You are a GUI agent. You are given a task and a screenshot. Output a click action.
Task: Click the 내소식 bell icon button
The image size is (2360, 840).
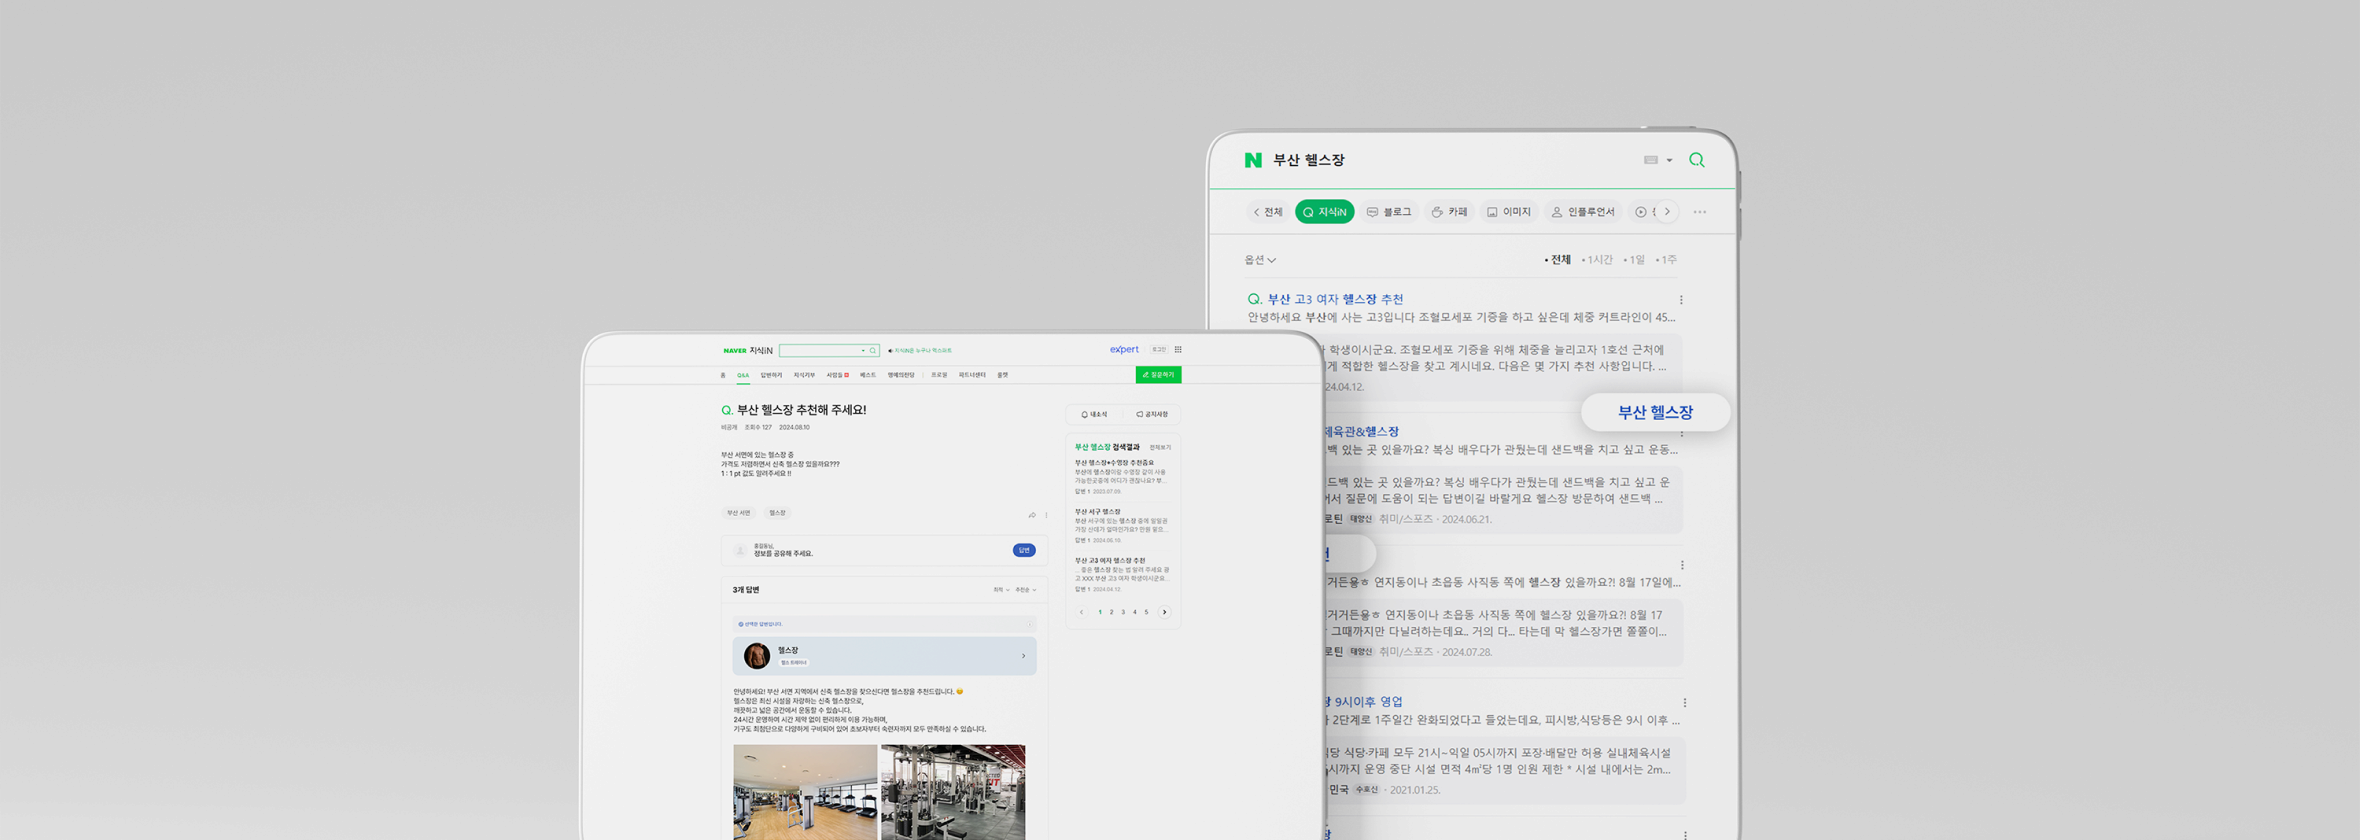point(1094,414)
